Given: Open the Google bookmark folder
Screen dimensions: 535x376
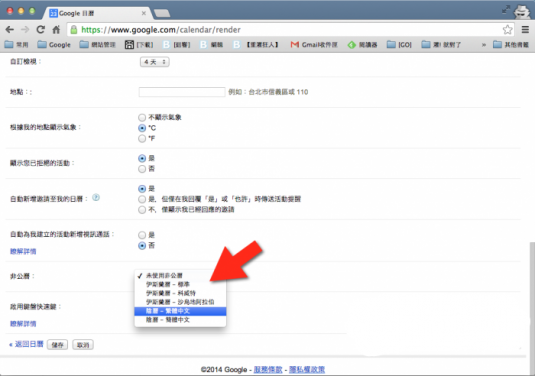Looking at the screenshot, I should [x=54, y=45].
